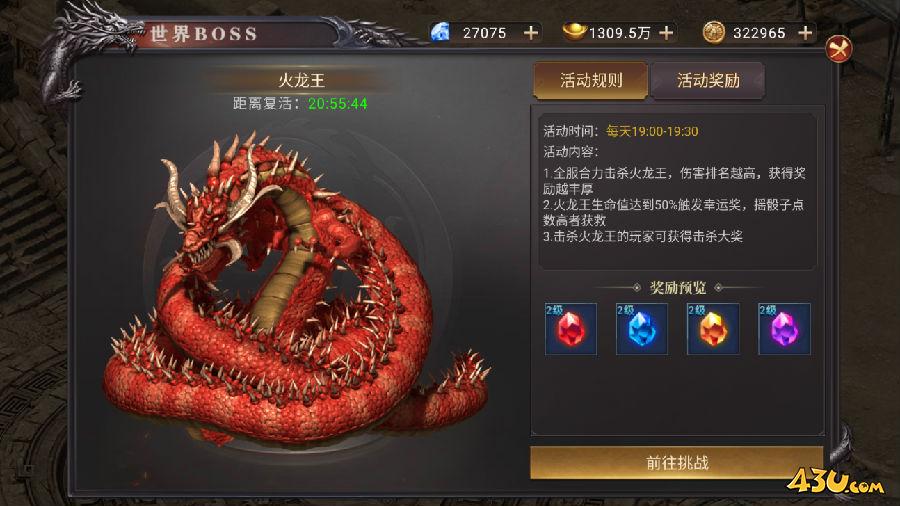Screen dimensions: 900x506
Task: Add more coins with plus button
Action: (805, 33)
